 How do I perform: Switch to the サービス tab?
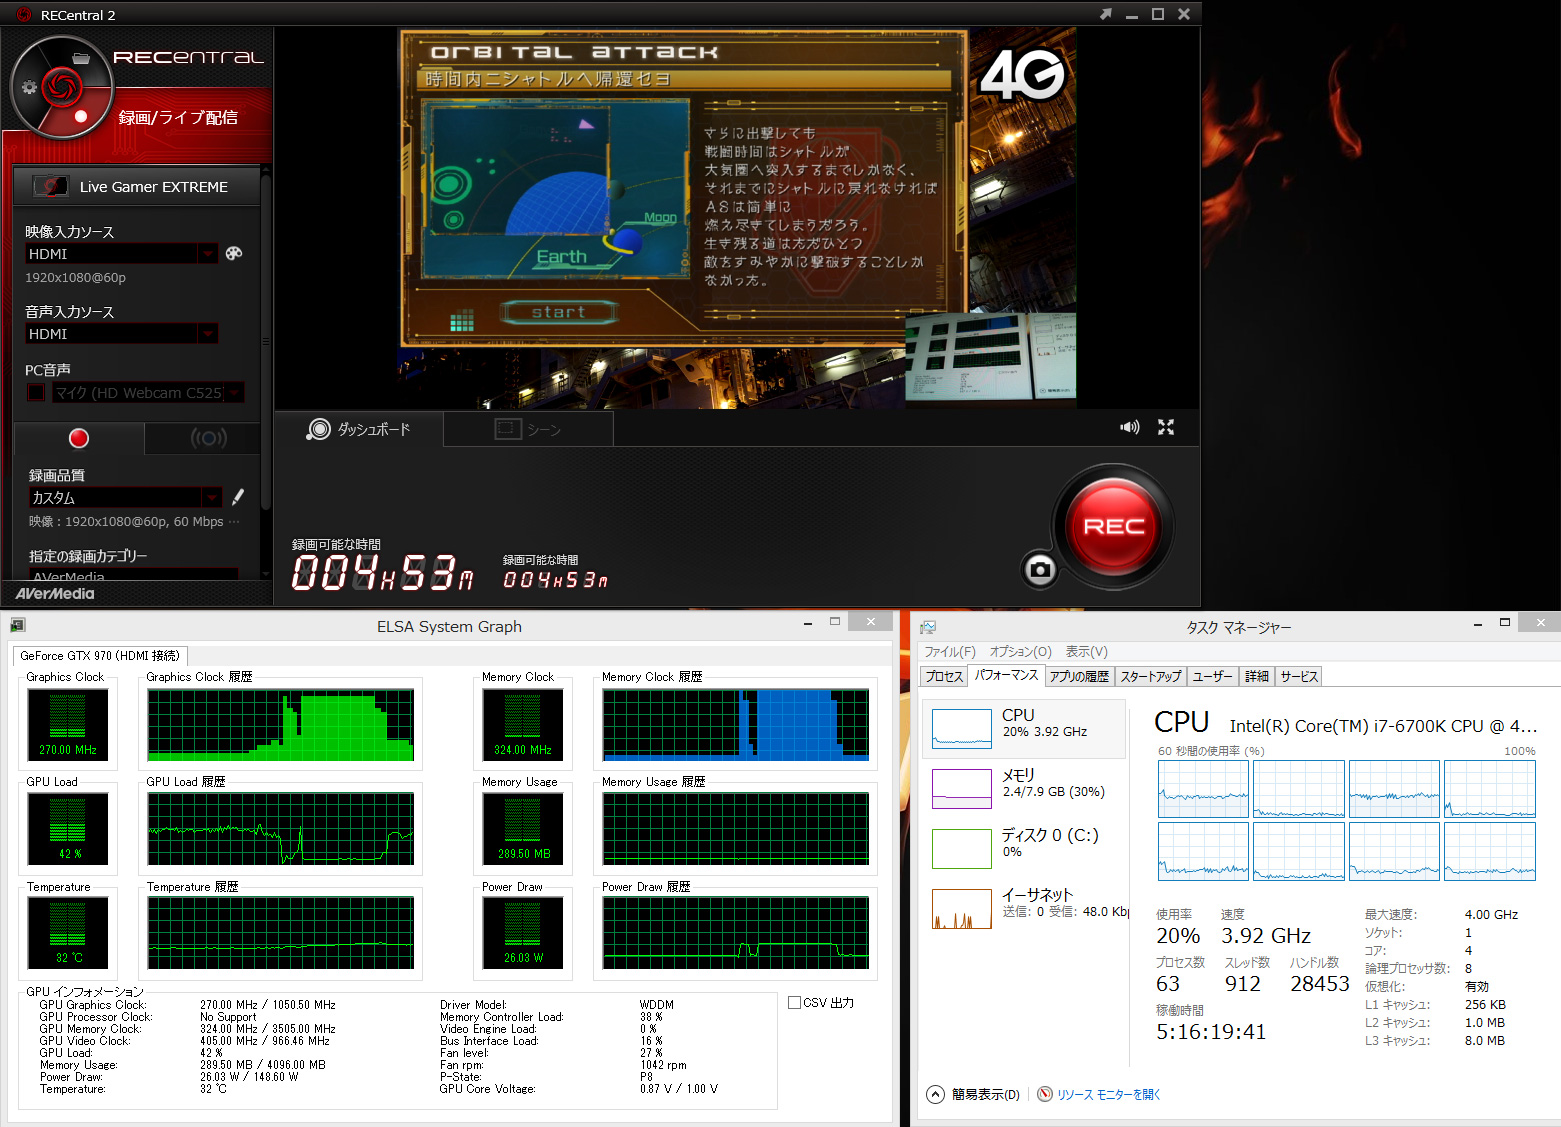(x=1300, y=677)
